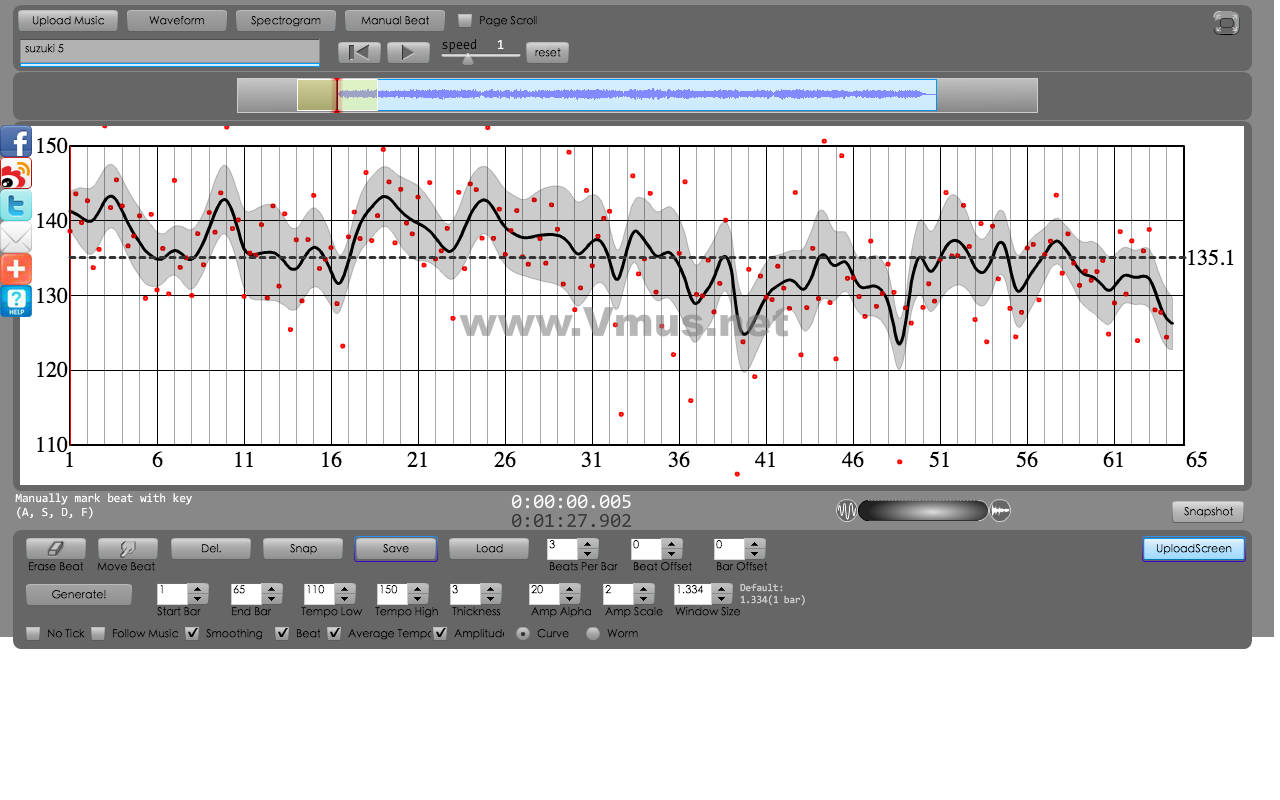This screenshot has height=800, width=1280.
Task: Uncheck the Amplitude checkbox
Action: click(440, 633)
